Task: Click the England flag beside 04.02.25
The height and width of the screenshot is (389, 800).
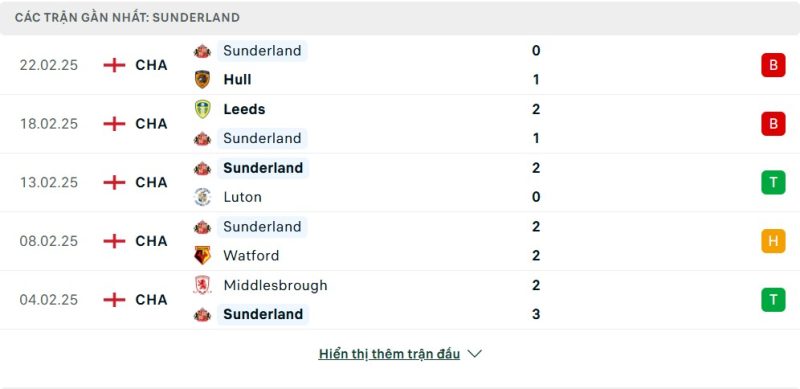Action: click(114, 300)
